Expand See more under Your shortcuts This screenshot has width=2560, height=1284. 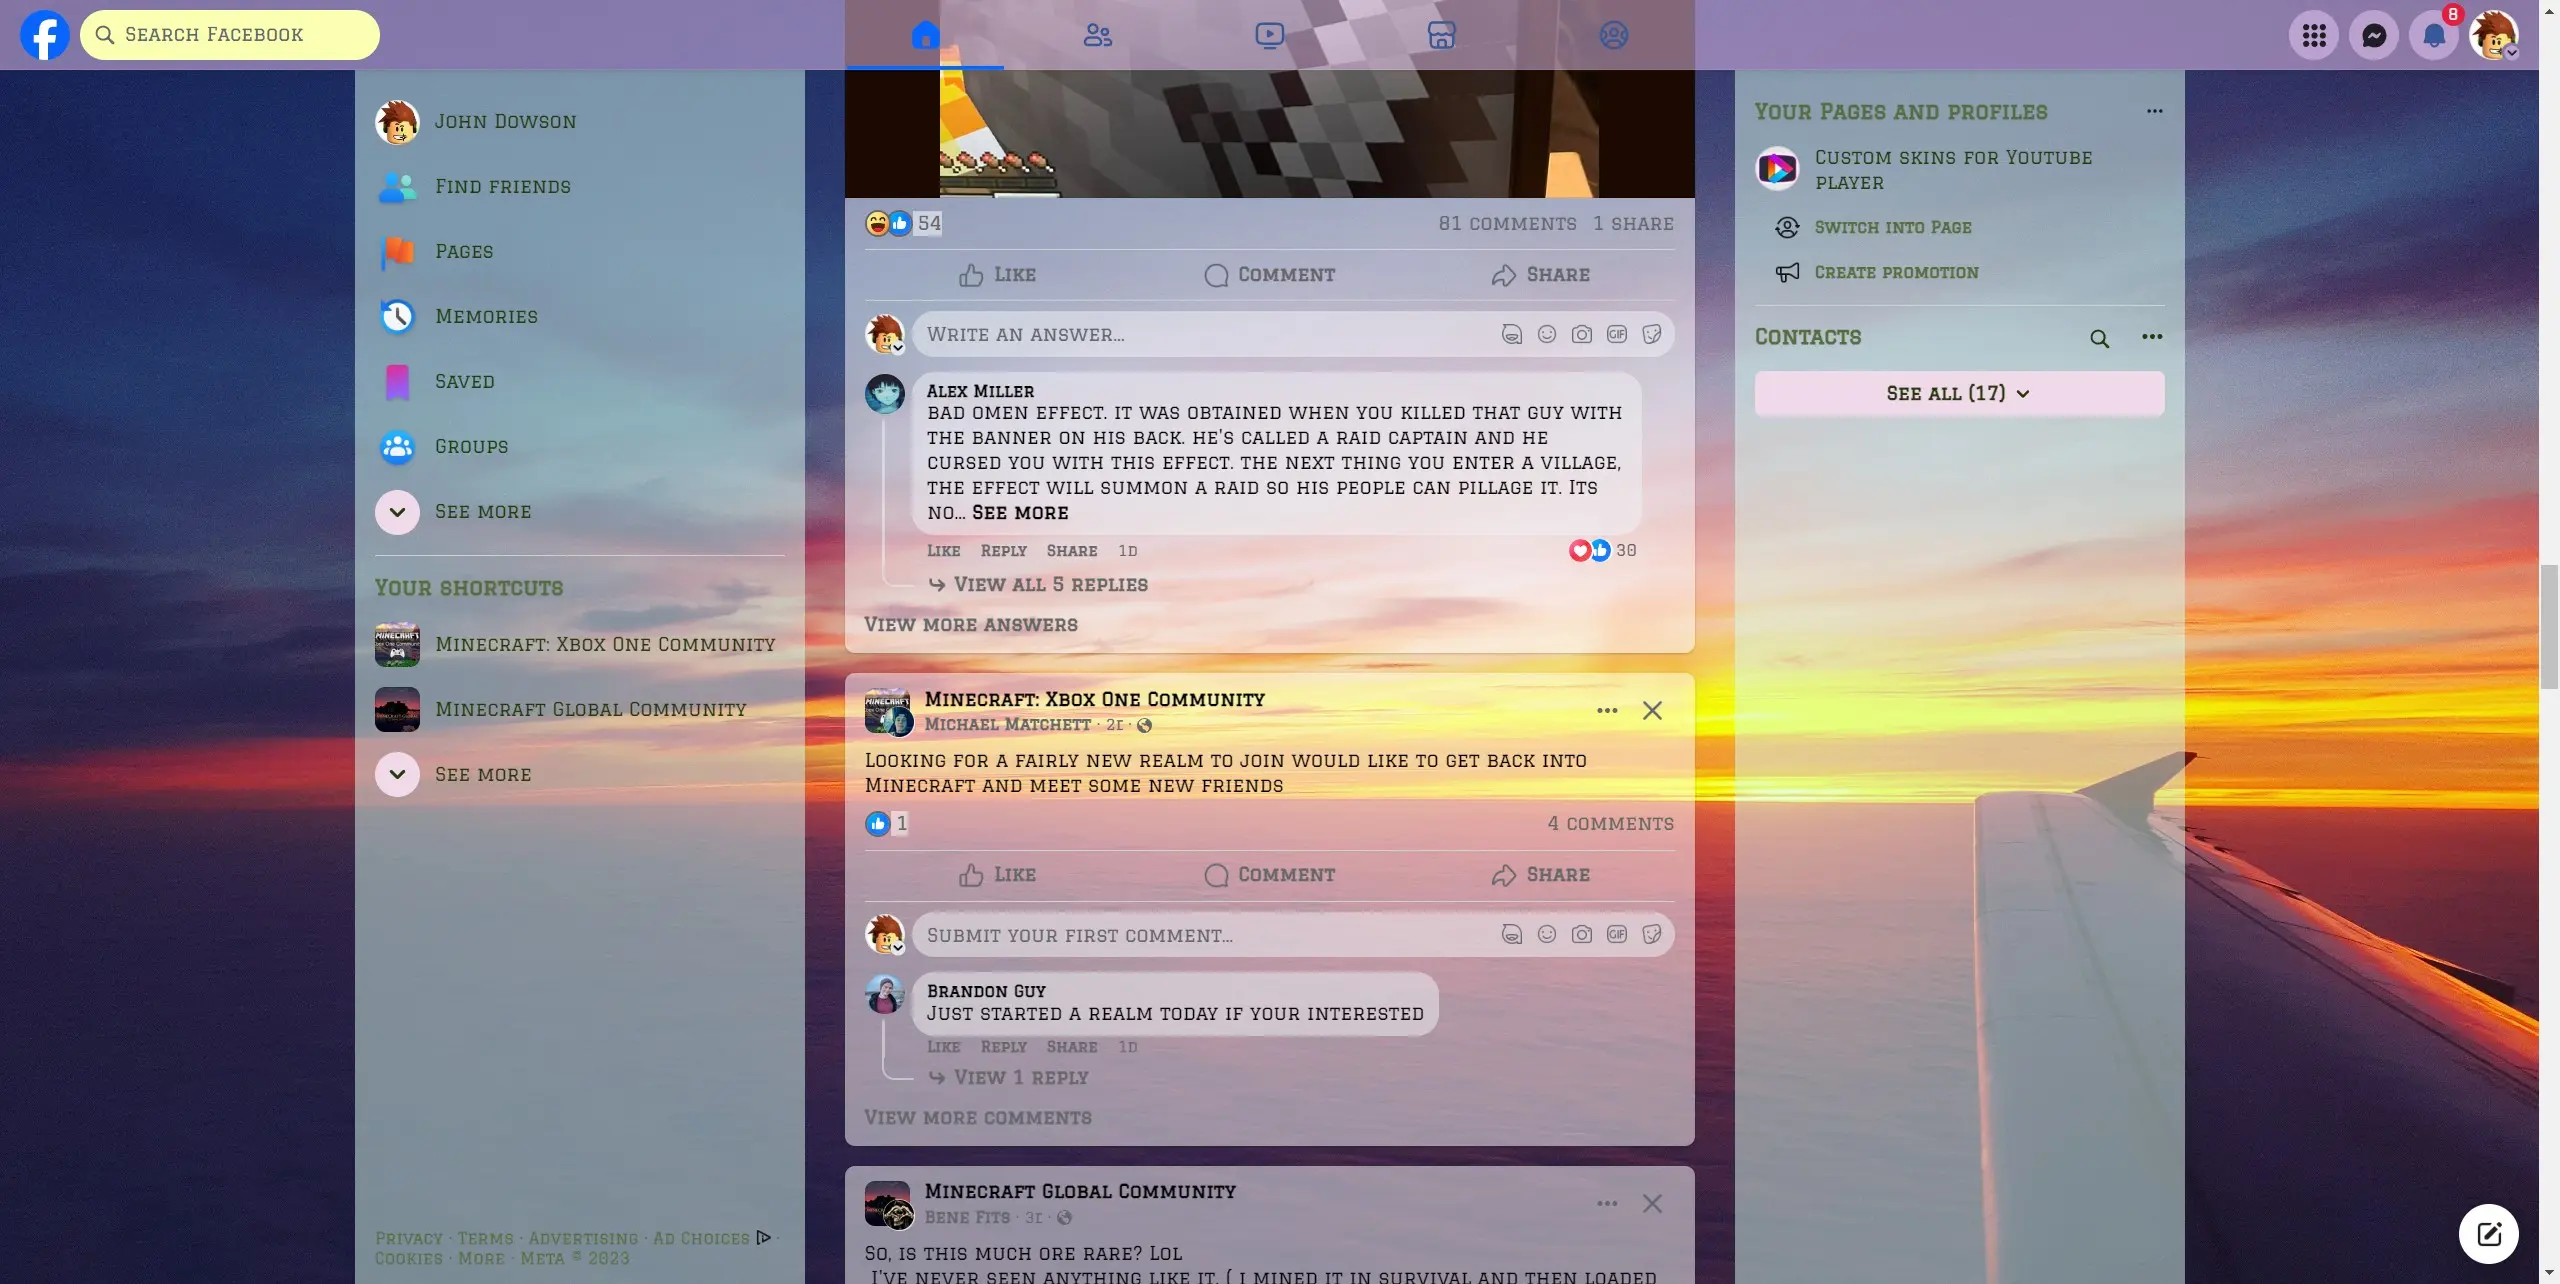580,775
